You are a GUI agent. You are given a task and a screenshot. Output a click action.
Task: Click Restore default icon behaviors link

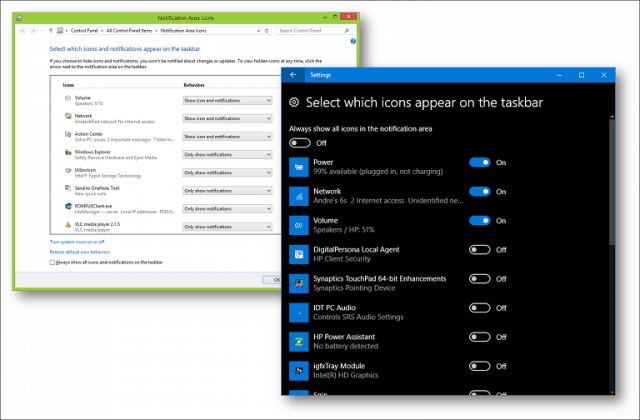point(80,252)
